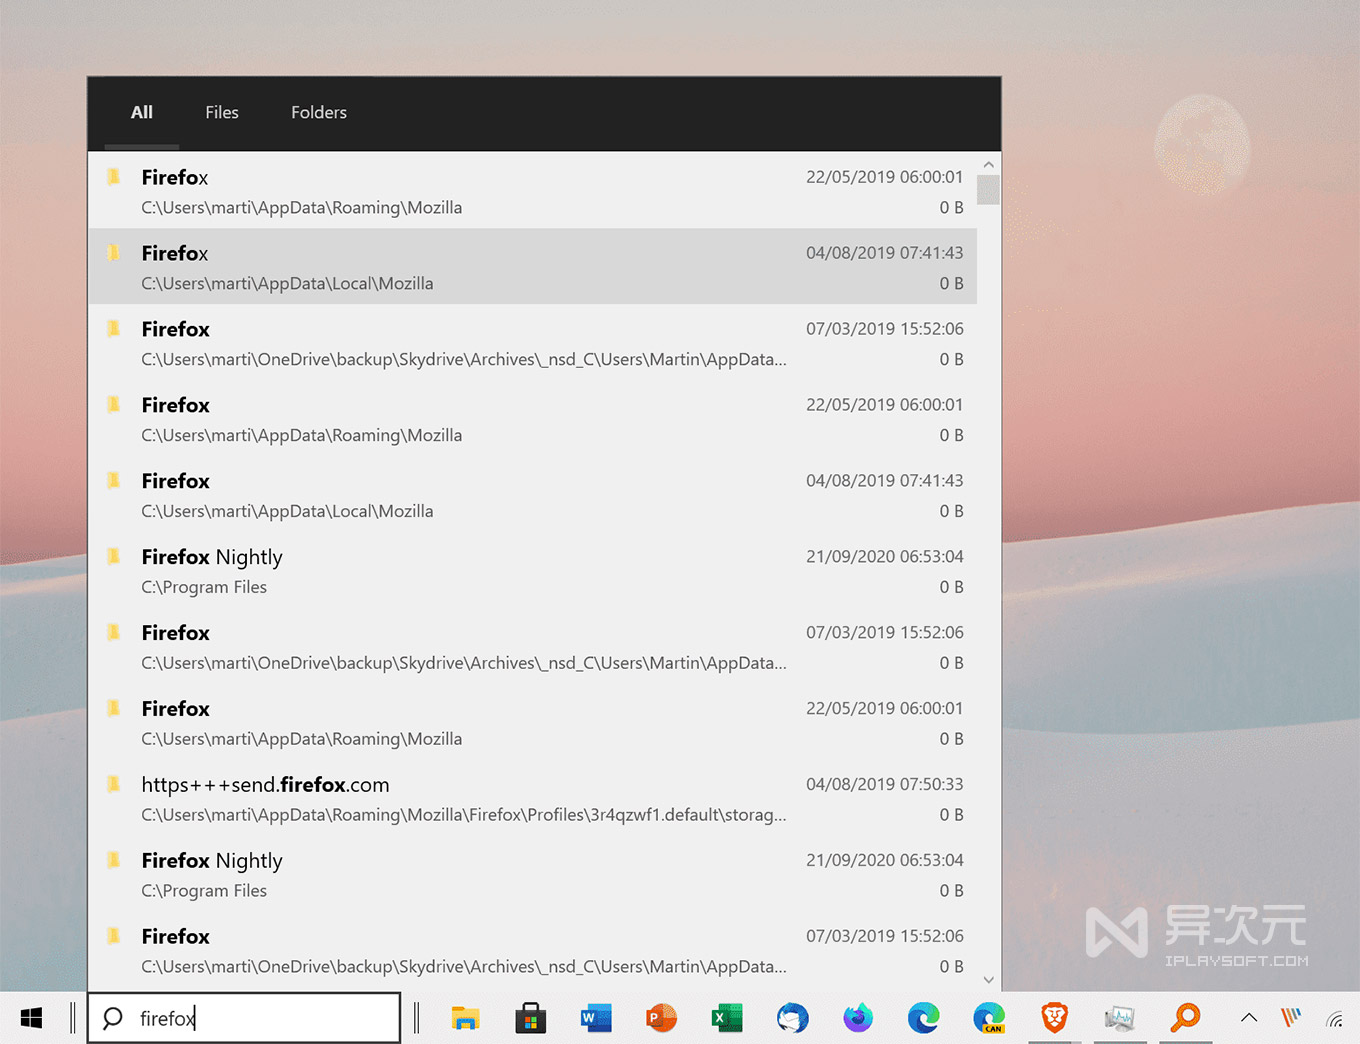
Task: Expand hidden system tray icons
Action: coord(1249,1018)
